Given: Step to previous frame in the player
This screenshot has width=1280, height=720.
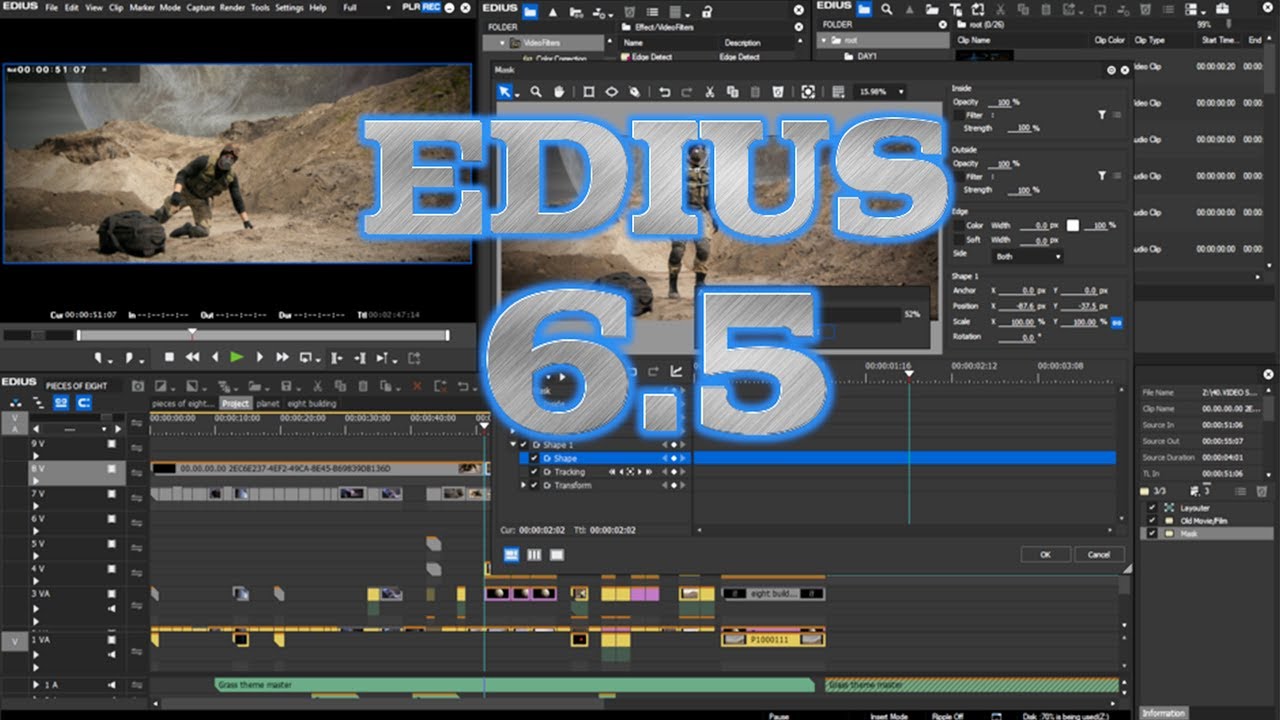Looking at the screenshot, I should 215,357.
